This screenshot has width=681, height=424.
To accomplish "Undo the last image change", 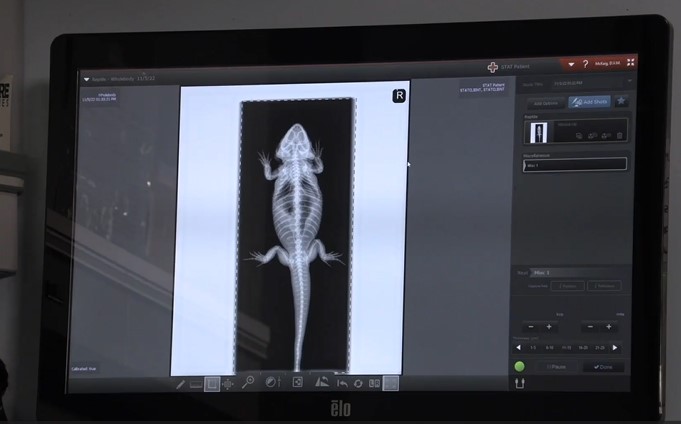I will [342, 383].
